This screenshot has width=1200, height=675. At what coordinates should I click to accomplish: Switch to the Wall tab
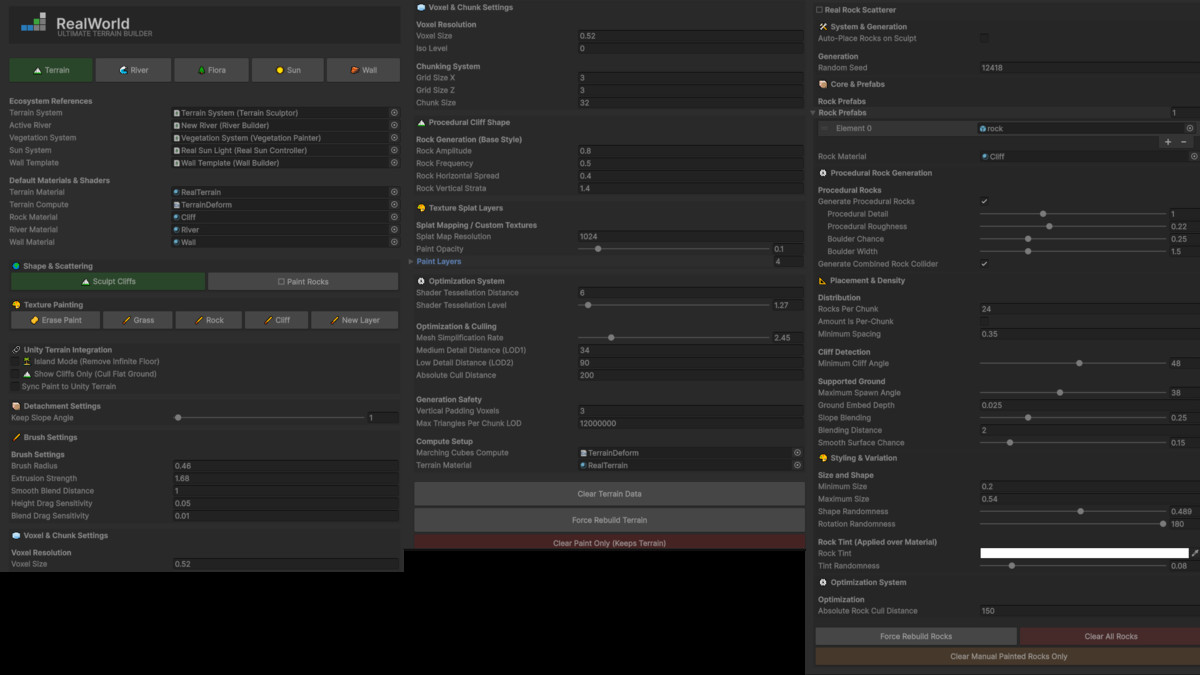363,70
